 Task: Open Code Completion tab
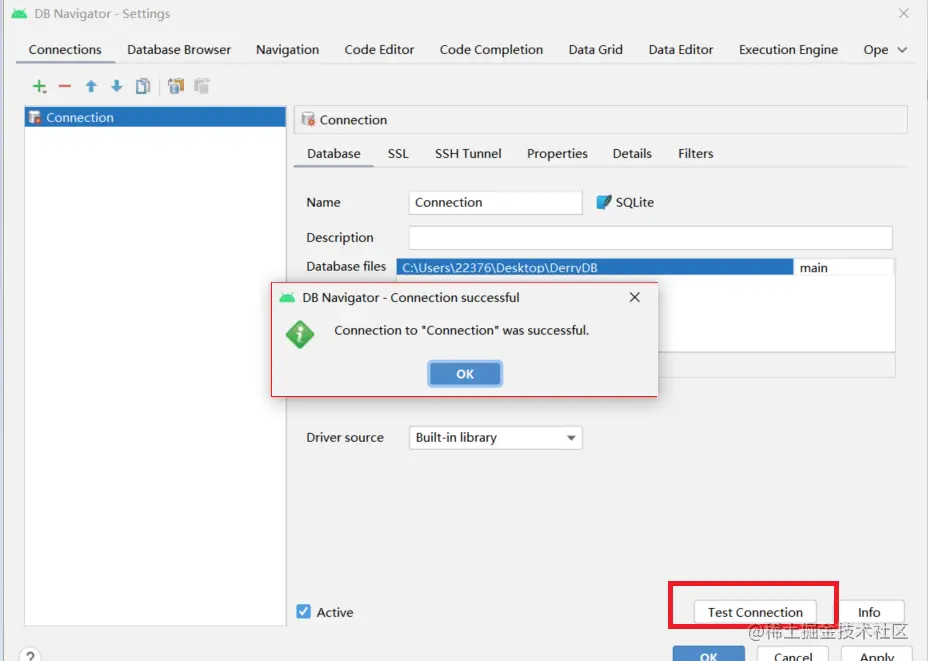491,50
